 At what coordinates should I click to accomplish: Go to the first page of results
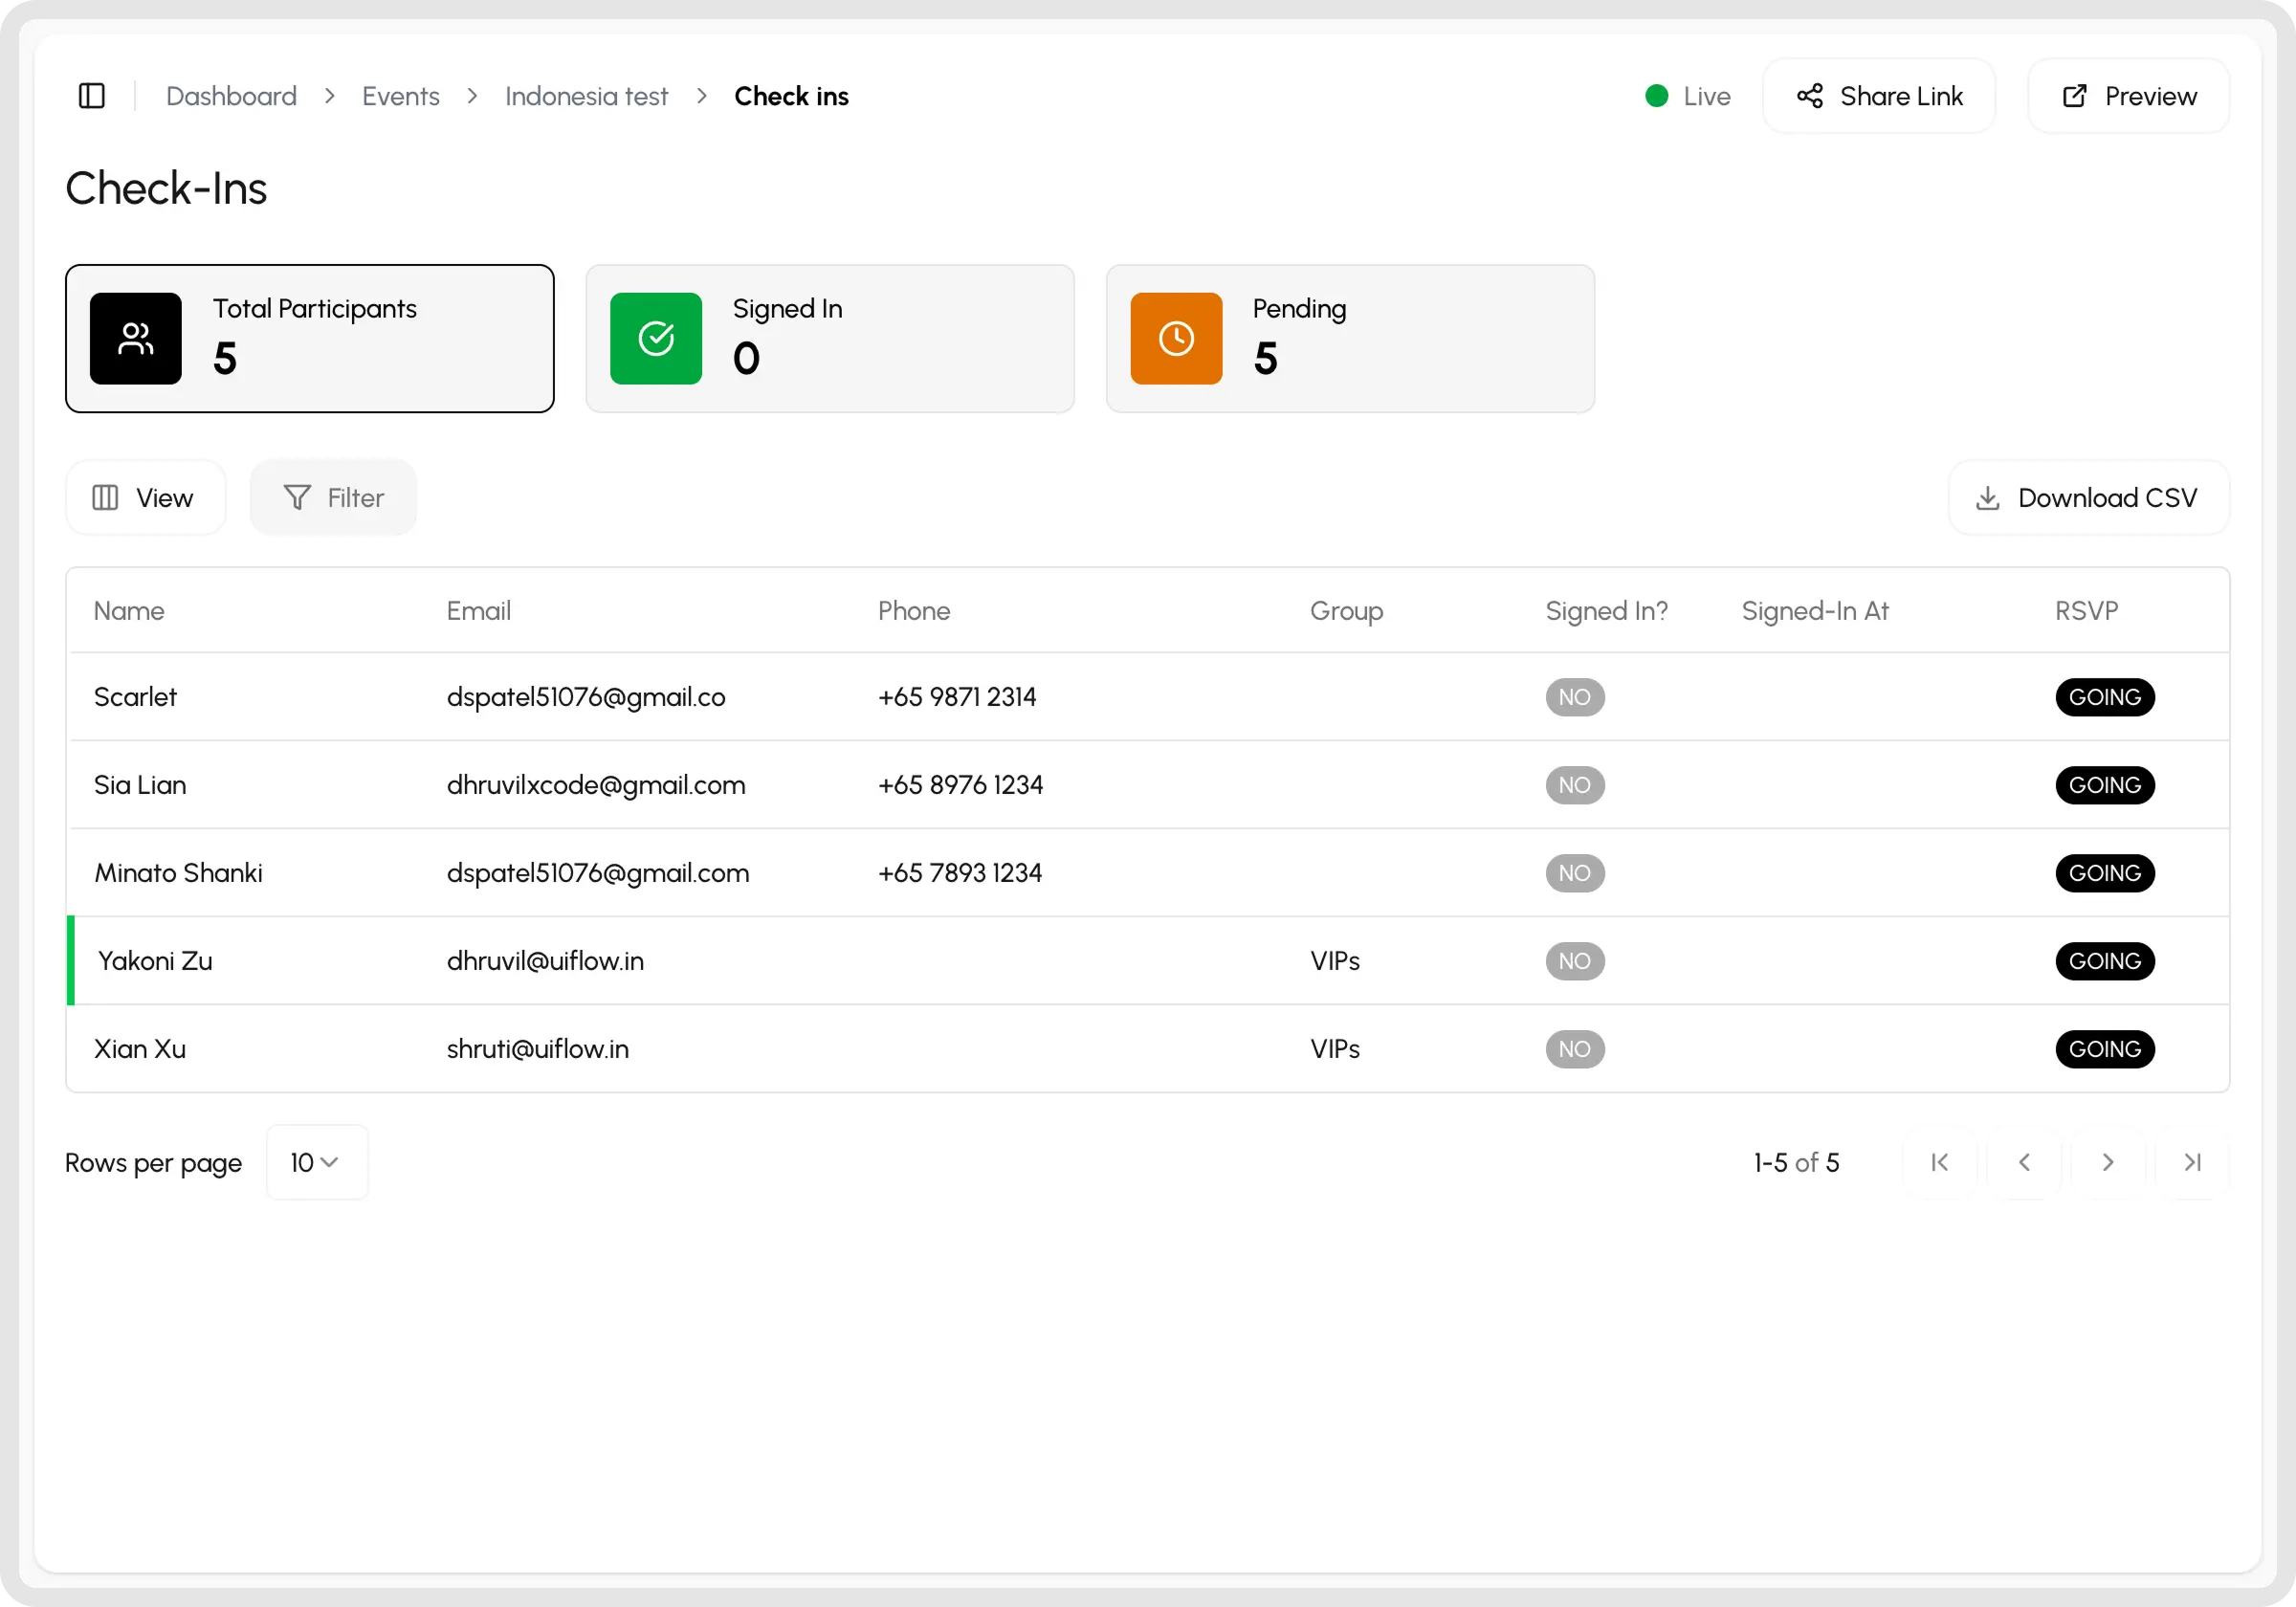coord(1939,1162)
